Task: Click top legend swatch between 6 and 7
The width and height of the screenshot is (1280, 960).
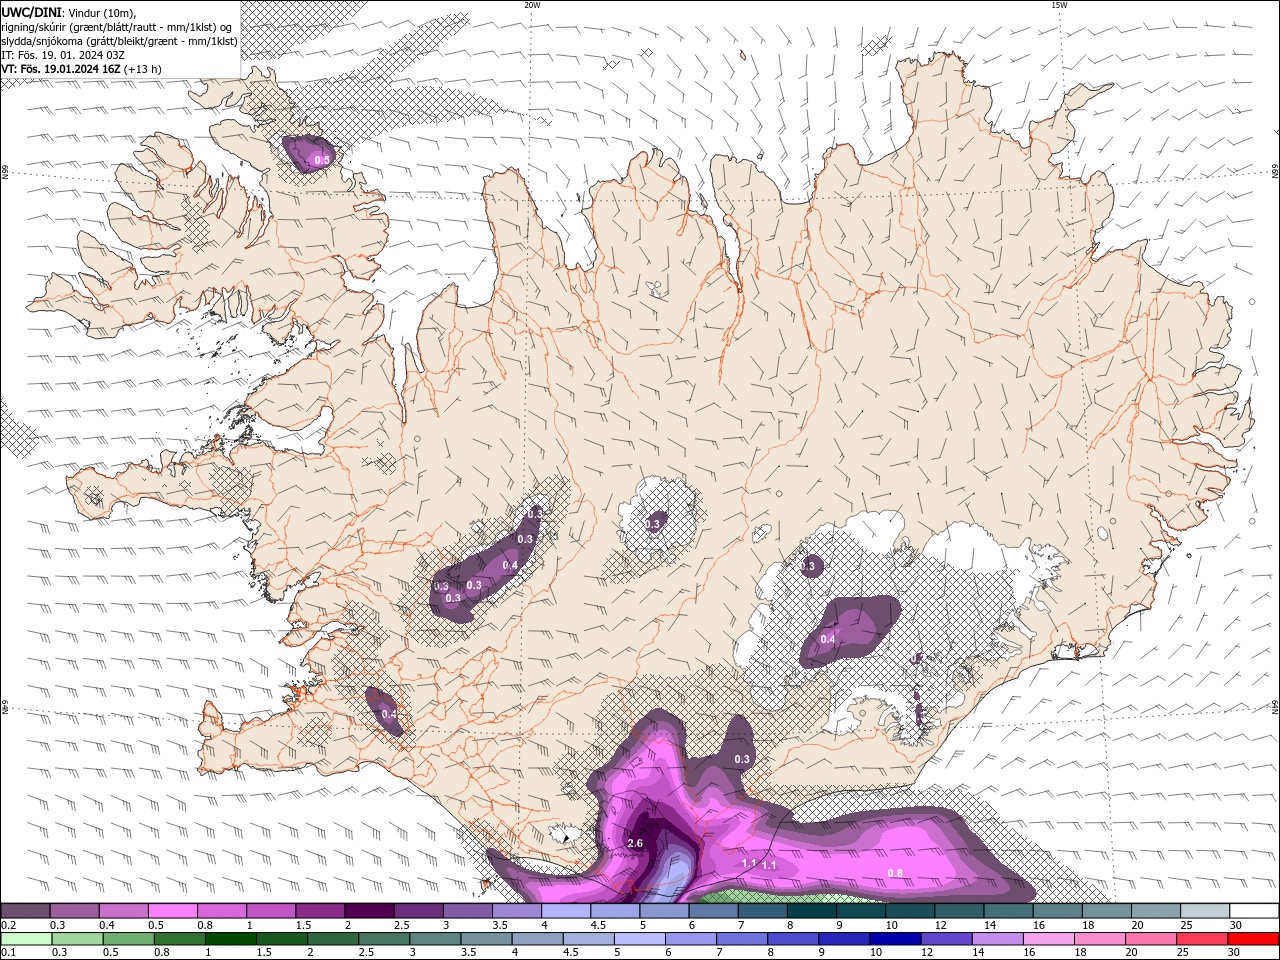Action: pyautogui.click(x=713, y=911)
